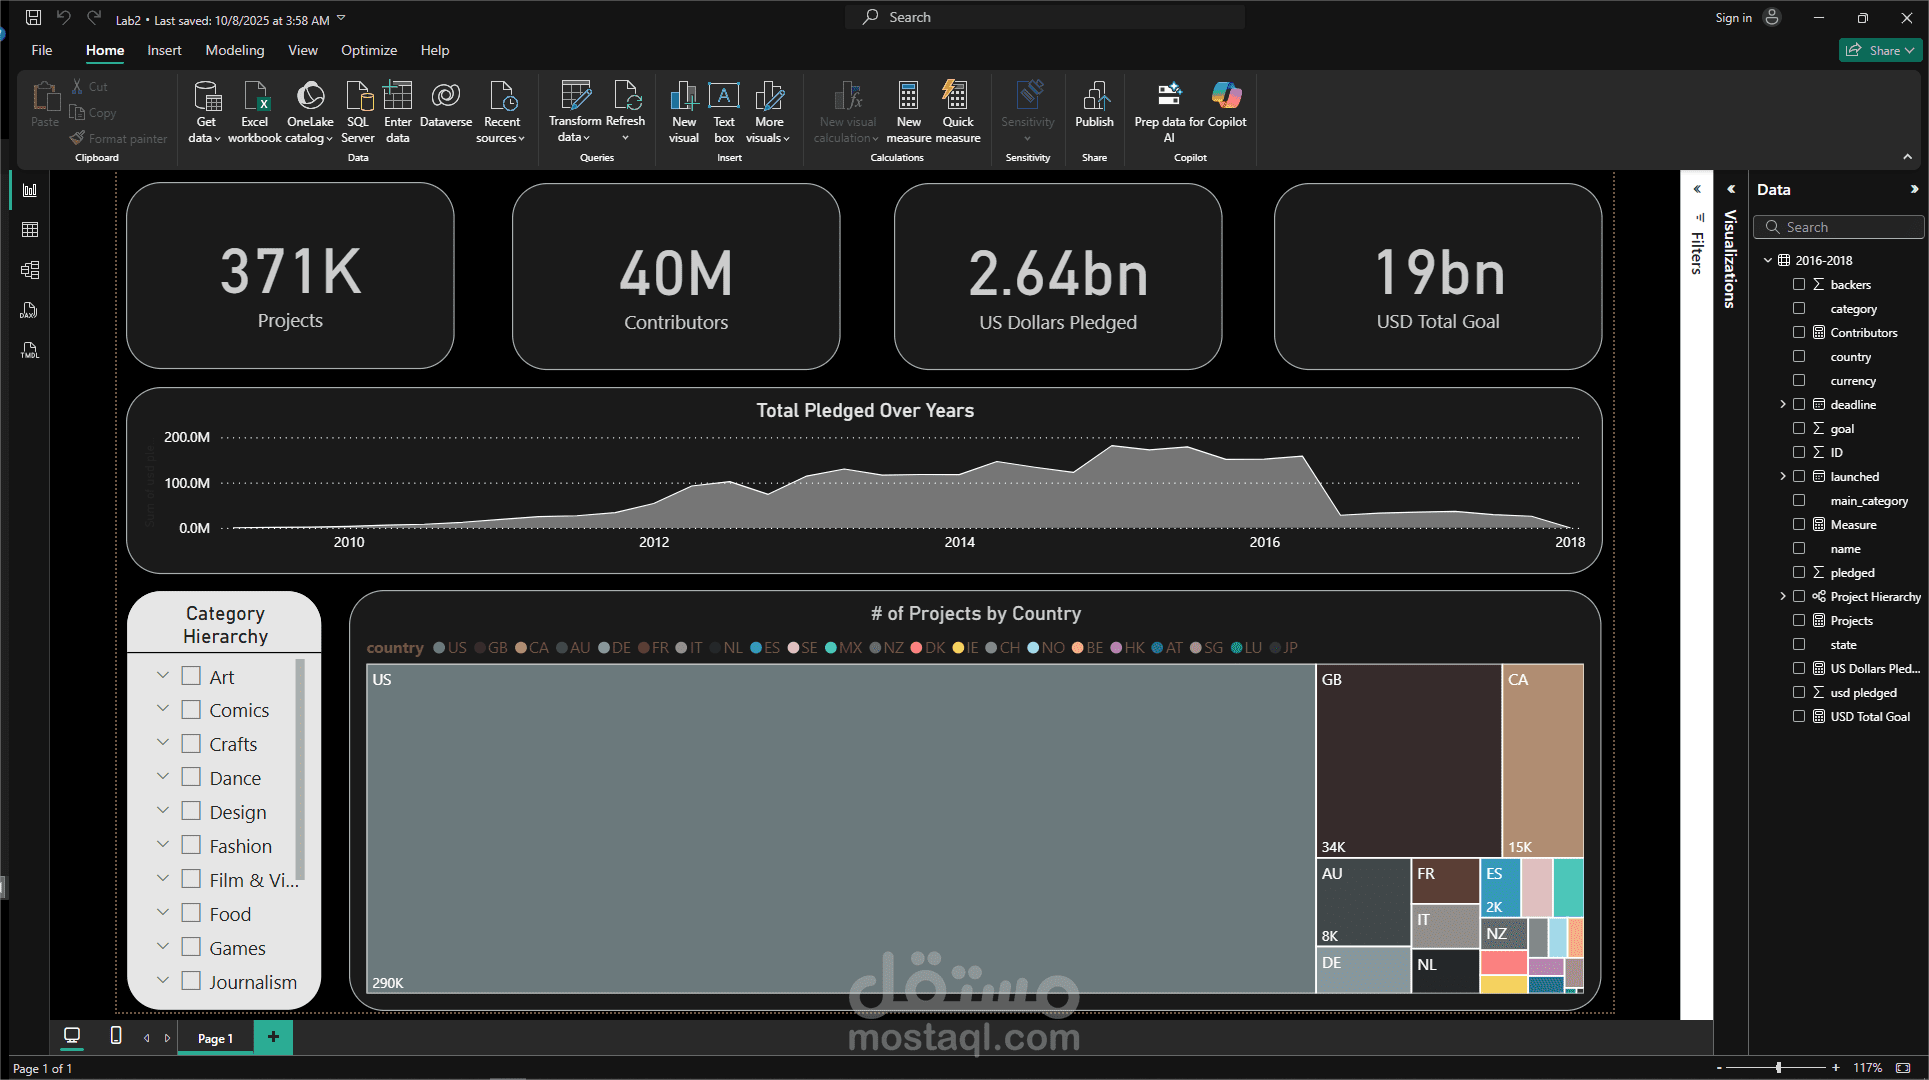This screenshot has width=1929, height=1080.
Task: Tick the backers field checkbox
Action: point(1799,284)
